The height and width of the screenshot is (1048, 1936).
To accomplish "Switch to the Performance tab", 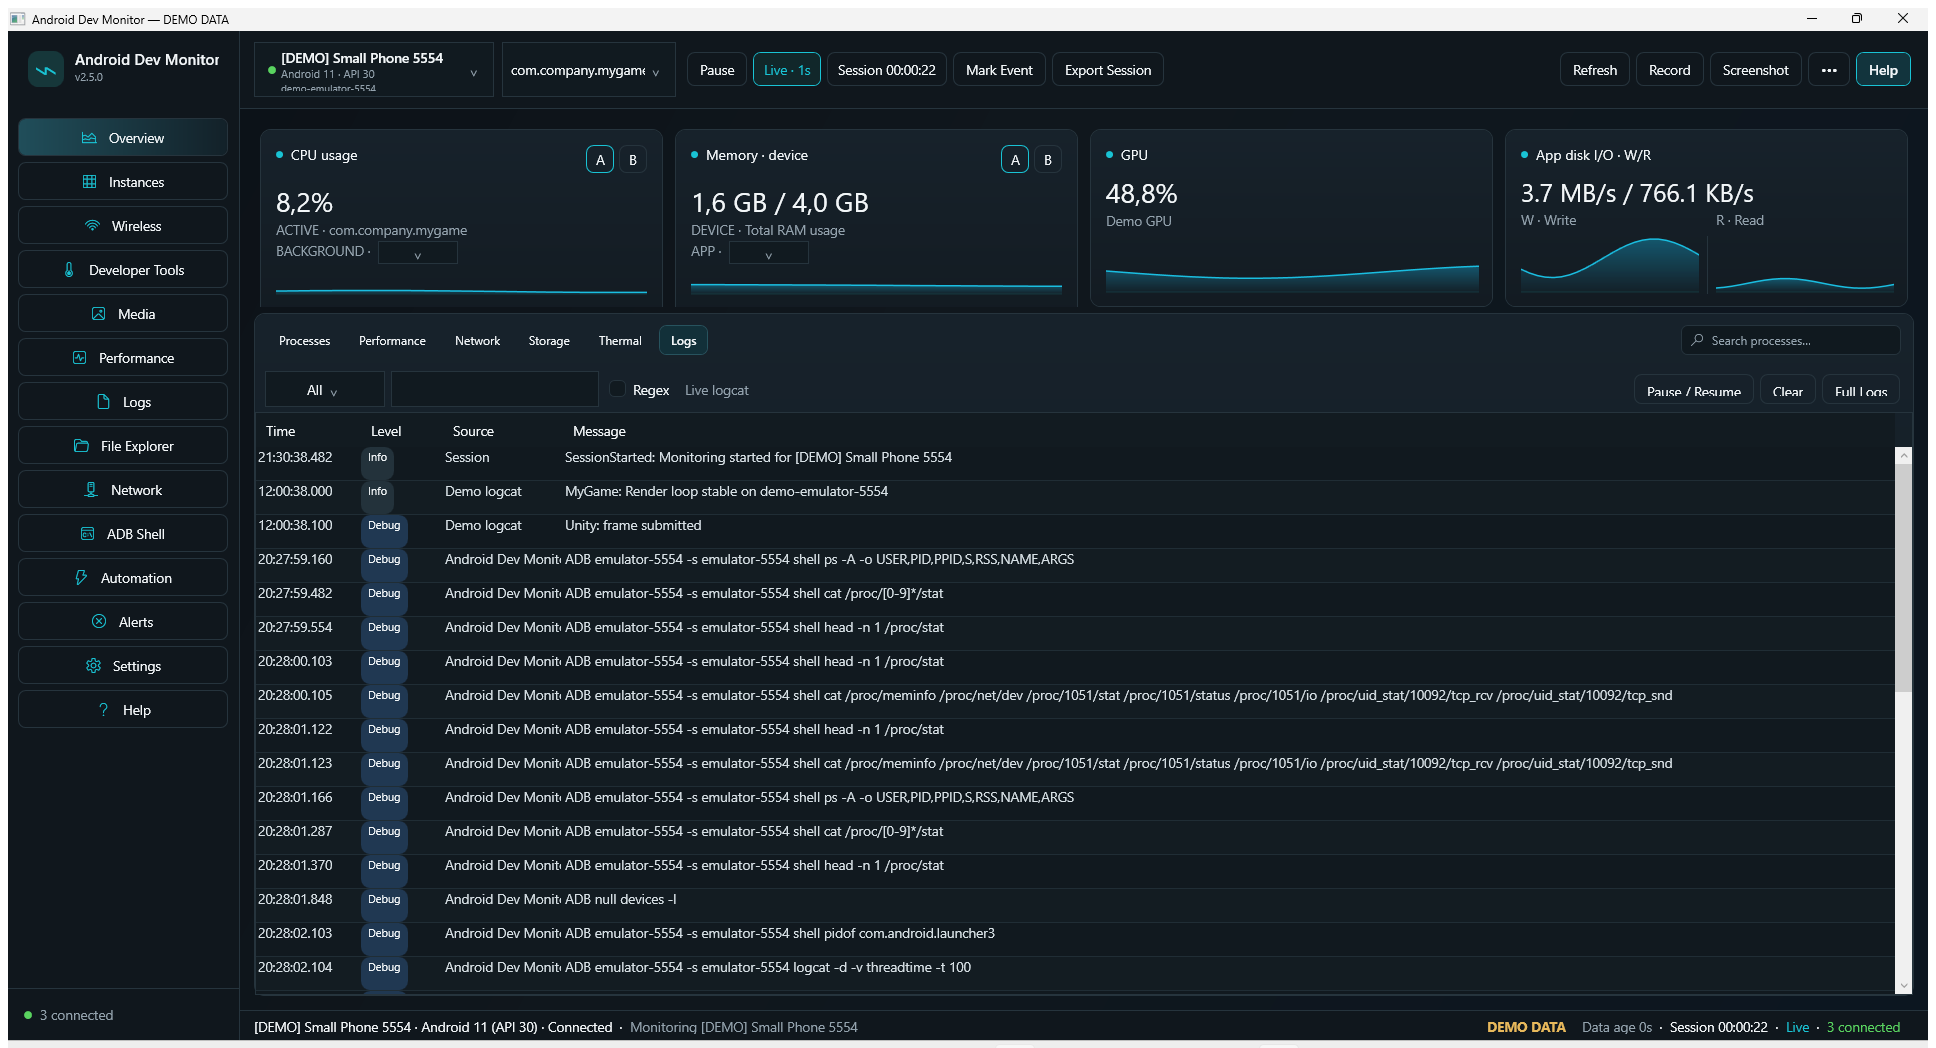I will click(x=392, y=341).
